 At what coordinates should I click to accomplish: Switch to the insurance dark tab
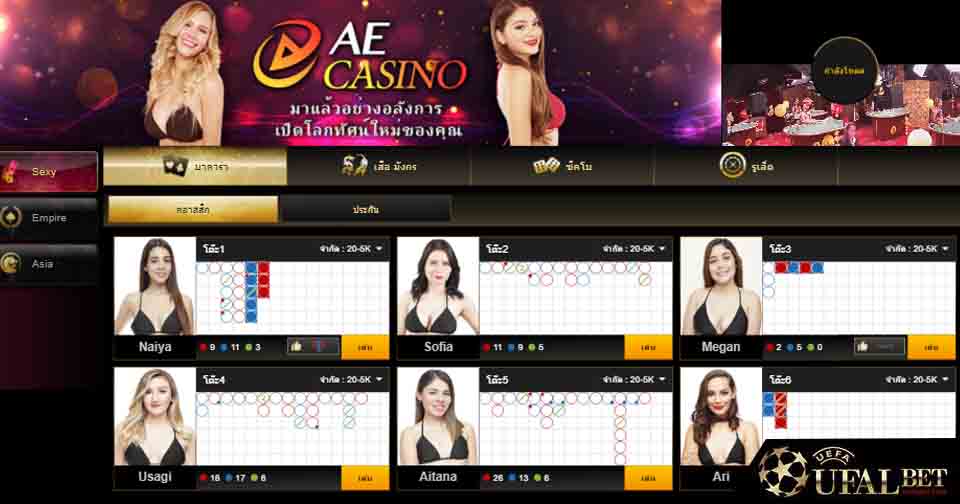pos(366,209)
